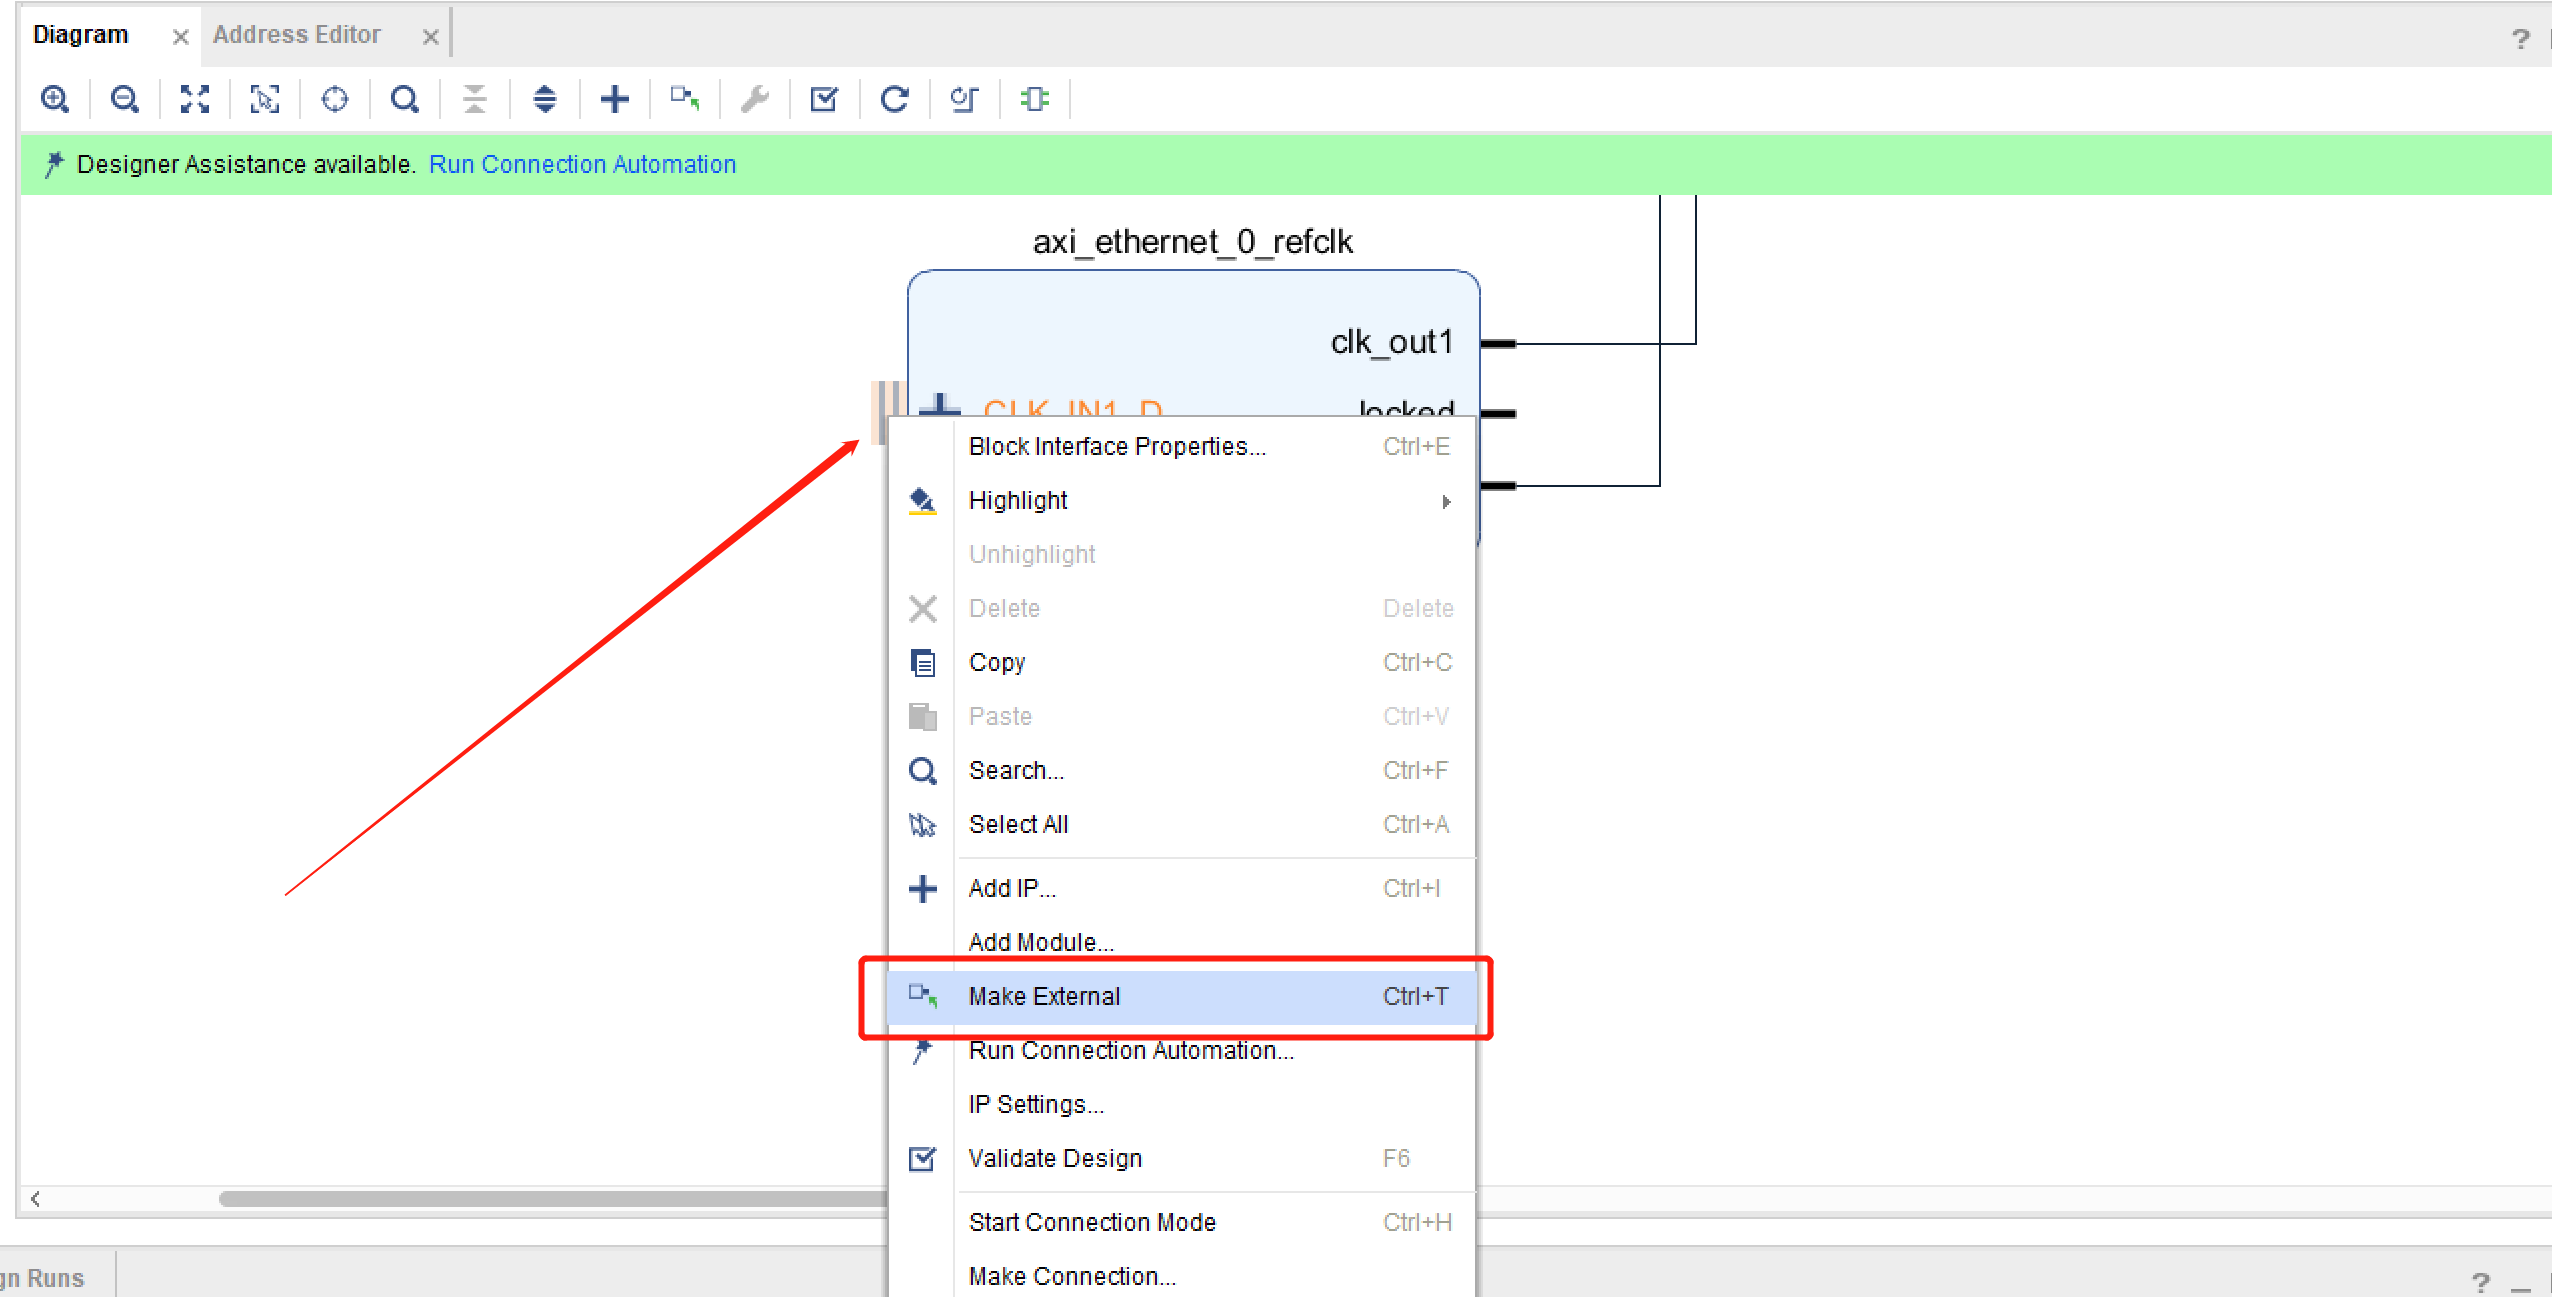
Task: Choose Select All in the context menu
Action: pos(1181,824)
